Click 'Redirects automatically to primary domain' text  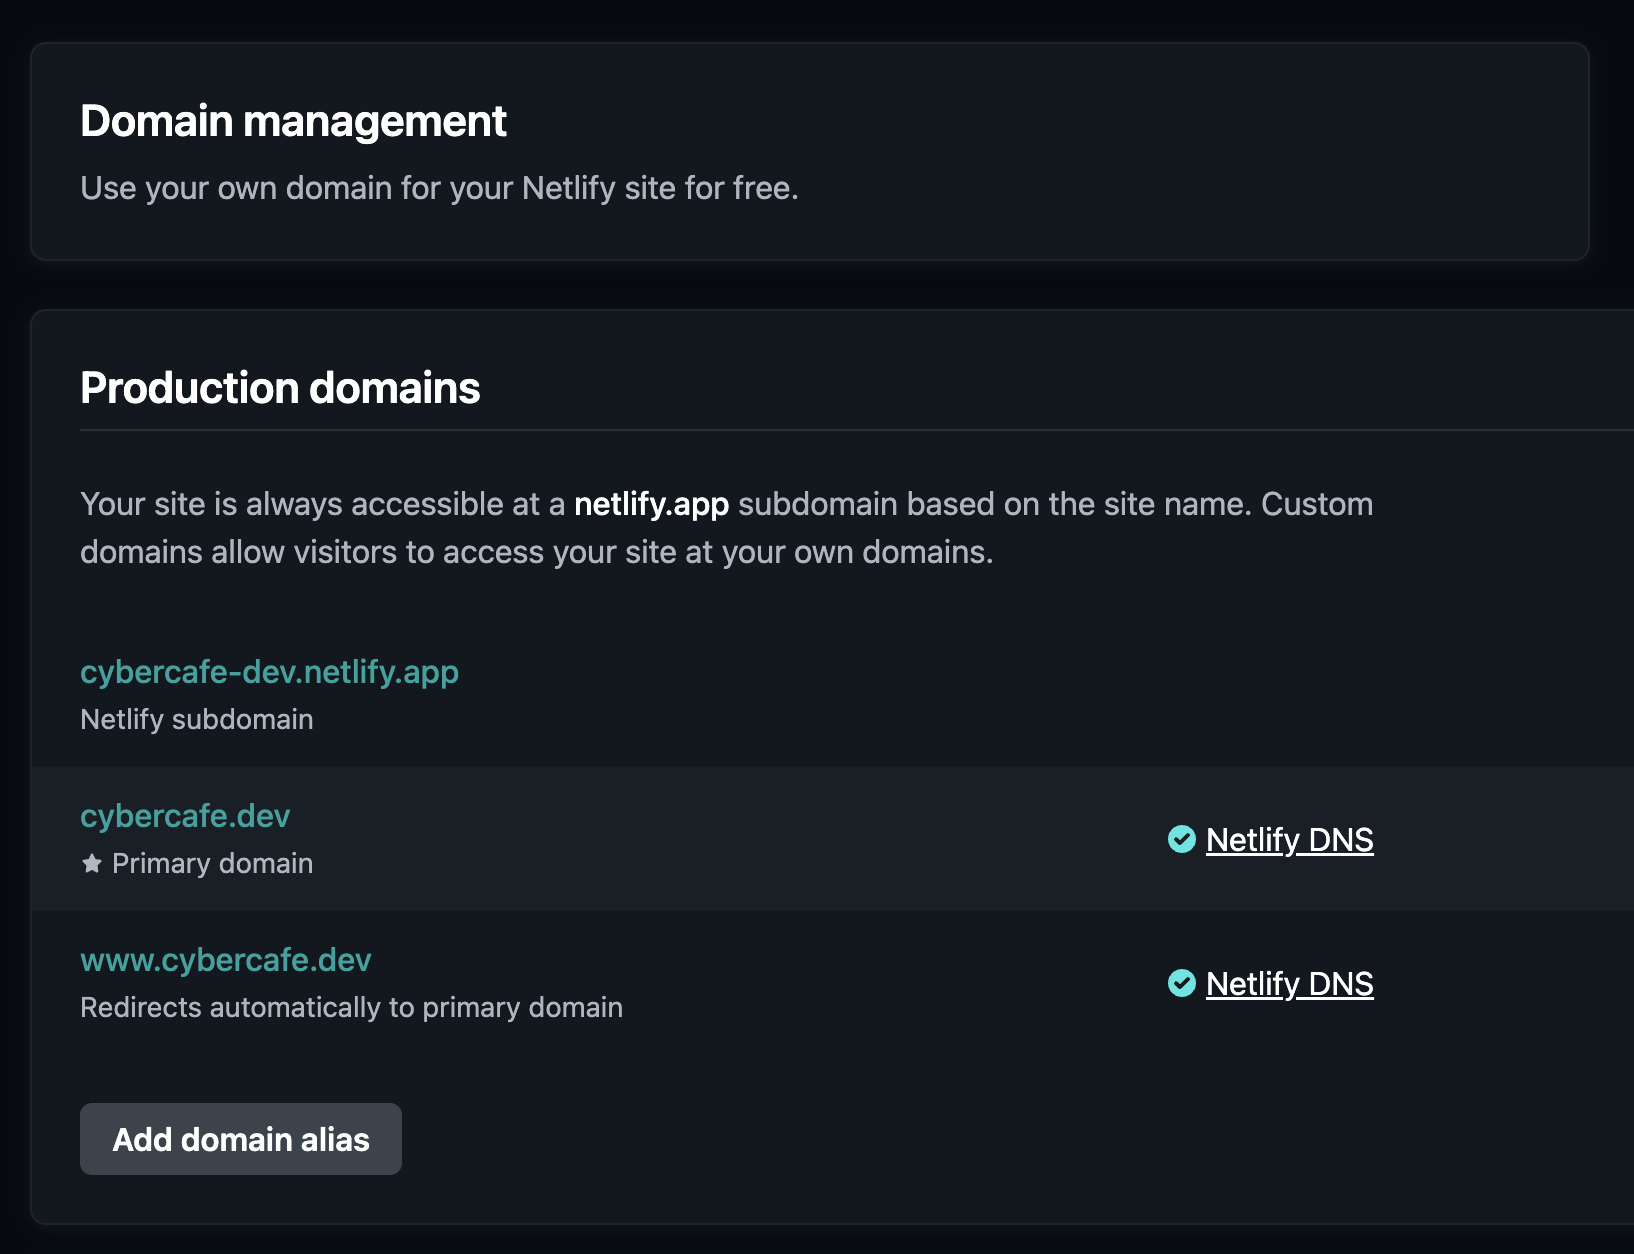coord(351,1007)
